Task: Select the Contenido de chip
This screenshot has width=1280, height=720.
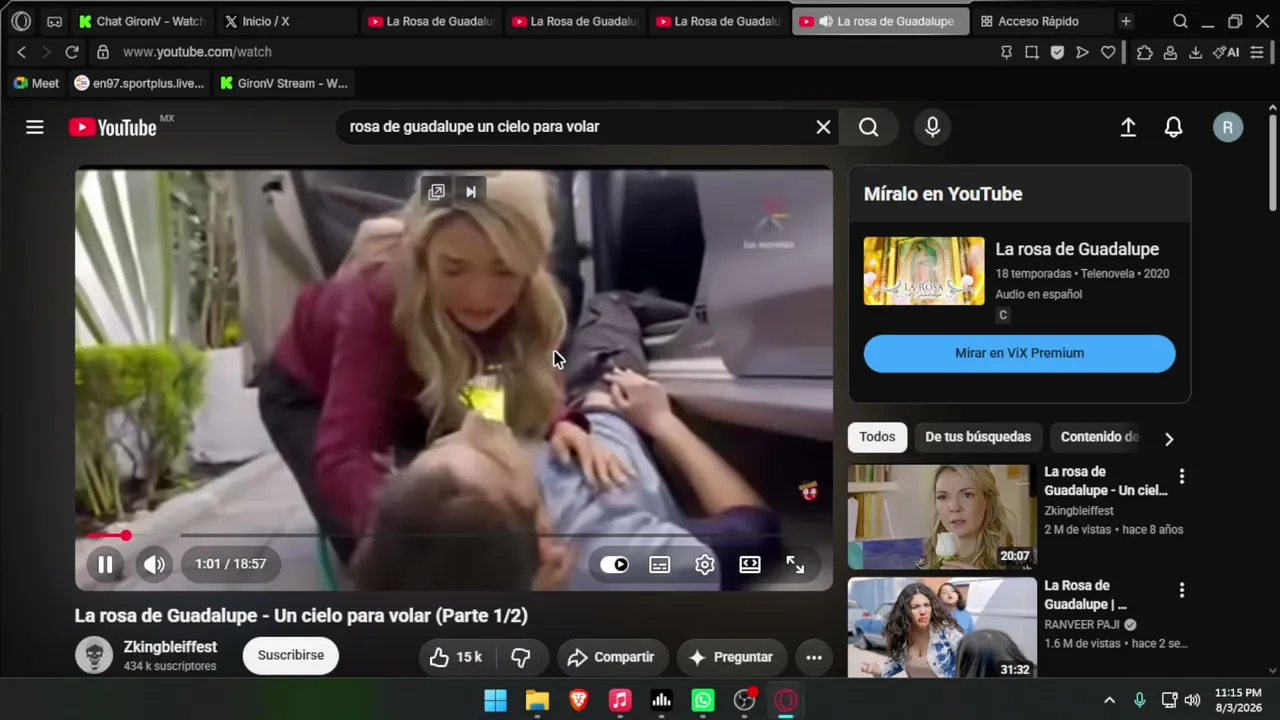Action: click(x=1099, y=437)
